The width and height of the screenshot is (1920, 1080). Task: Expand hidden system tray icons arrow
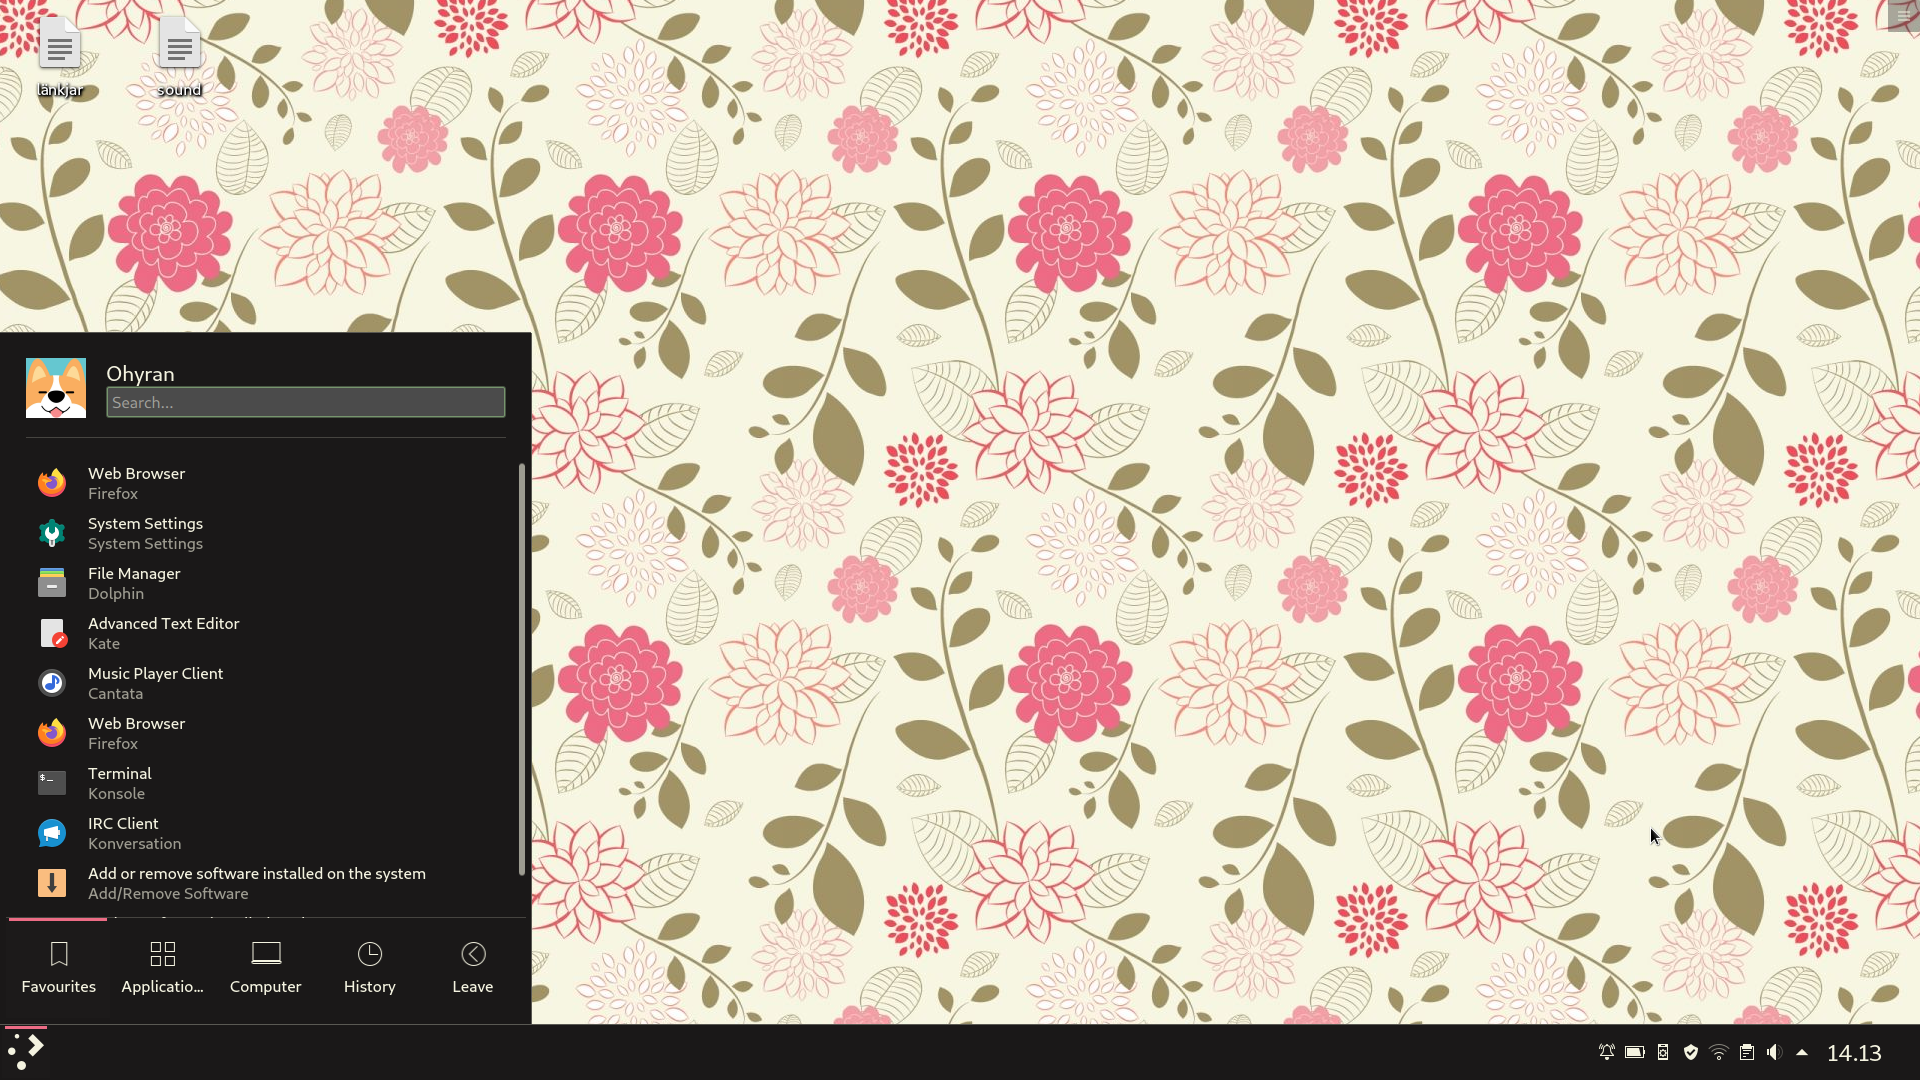click(1802, 1052)
